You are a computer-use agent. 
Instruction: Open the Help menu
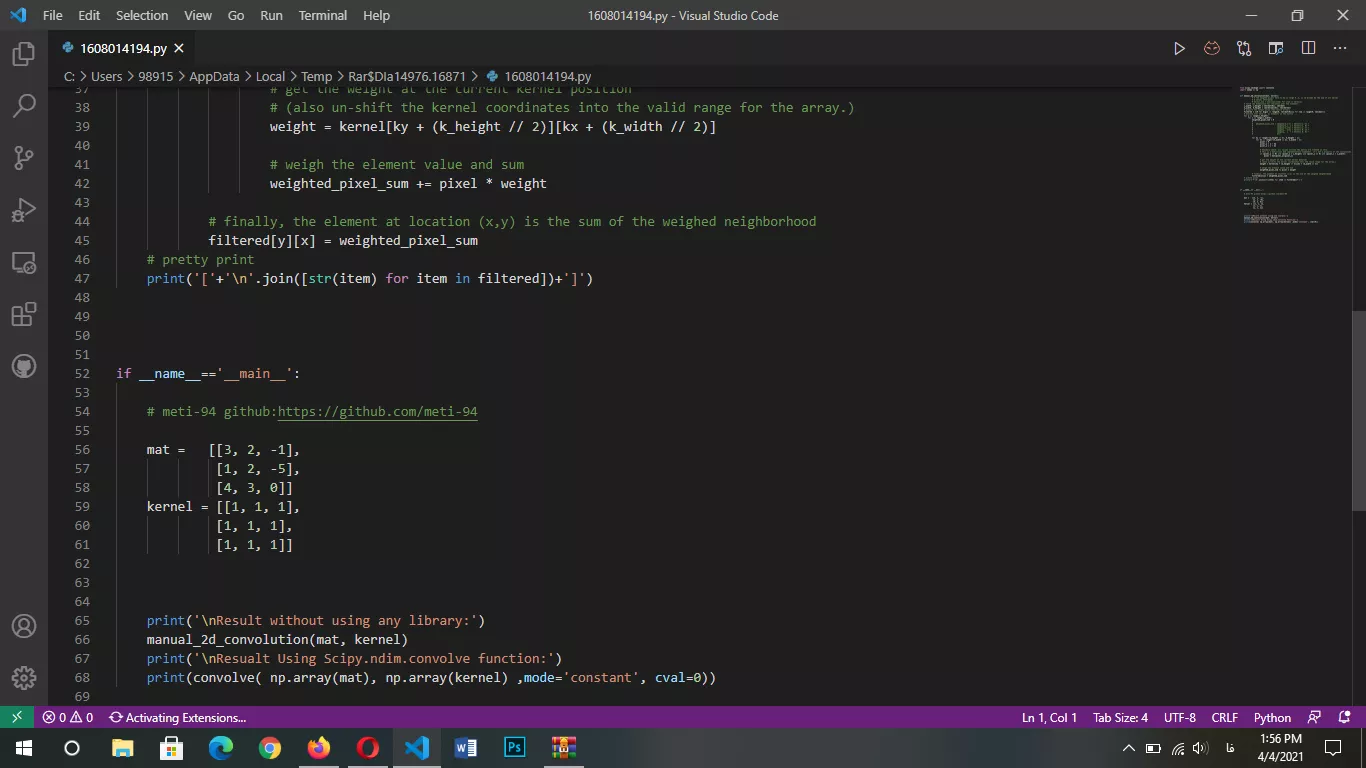coord(377,15)
